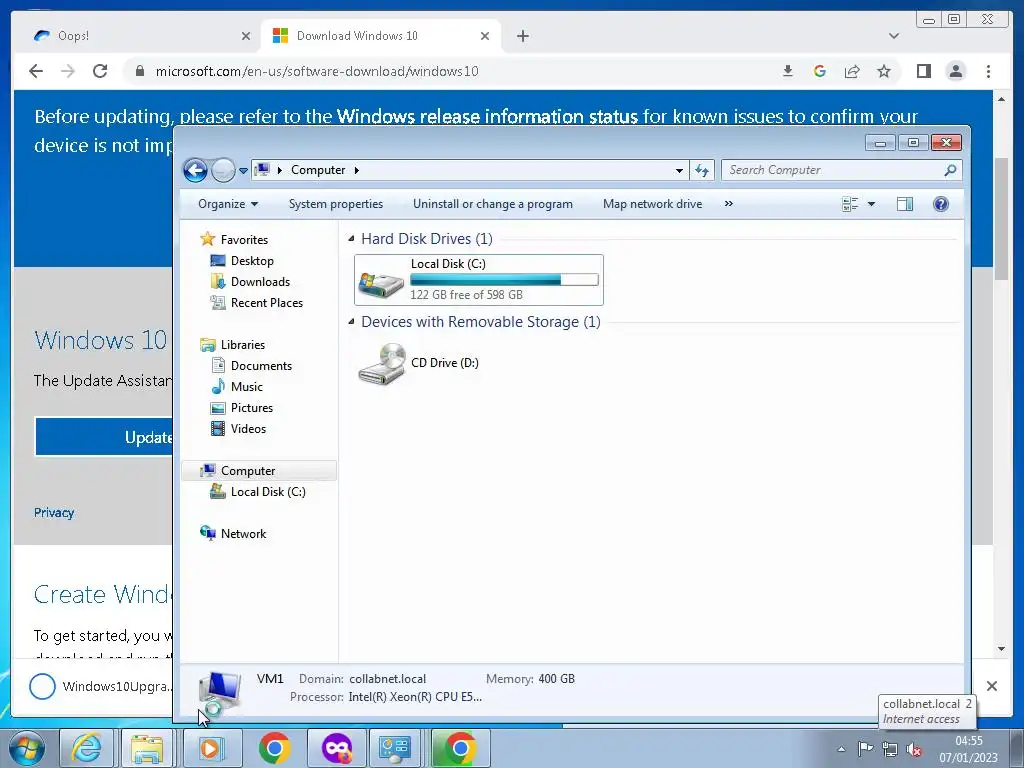
Task: Open Windows Media Player from taskbar
Action: click(210, 748)
